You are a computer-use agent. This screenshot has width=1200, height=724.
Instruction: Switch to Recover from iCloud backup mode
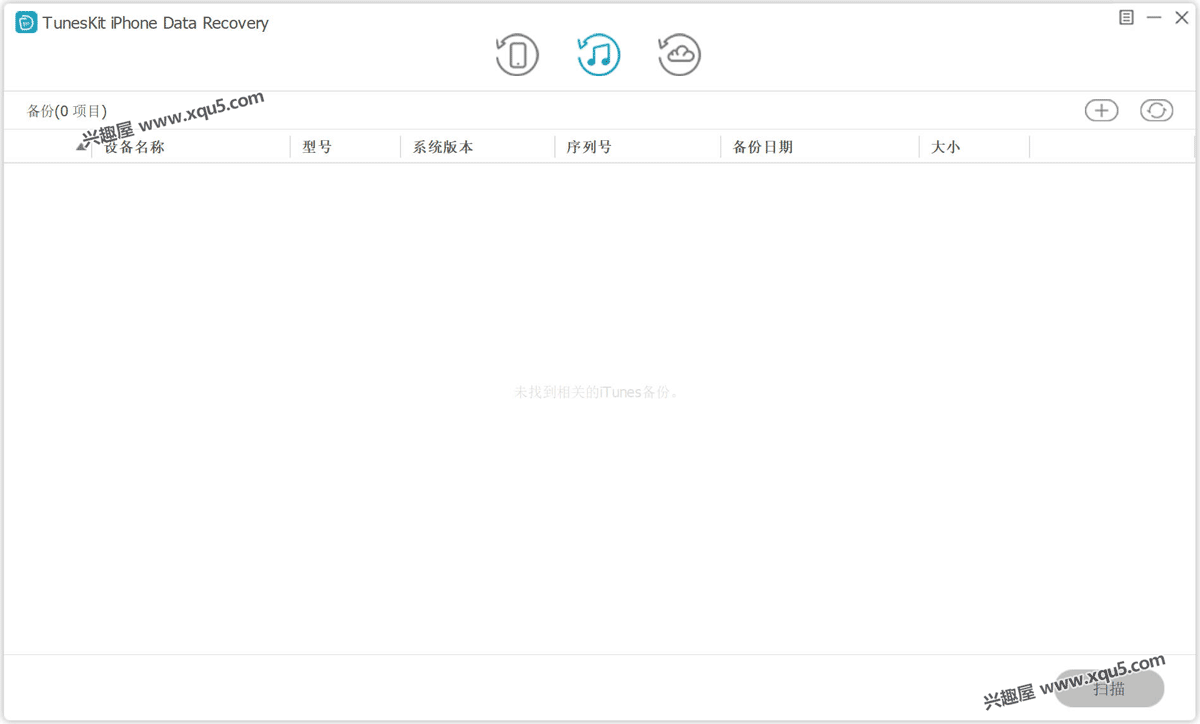[679, 55]
